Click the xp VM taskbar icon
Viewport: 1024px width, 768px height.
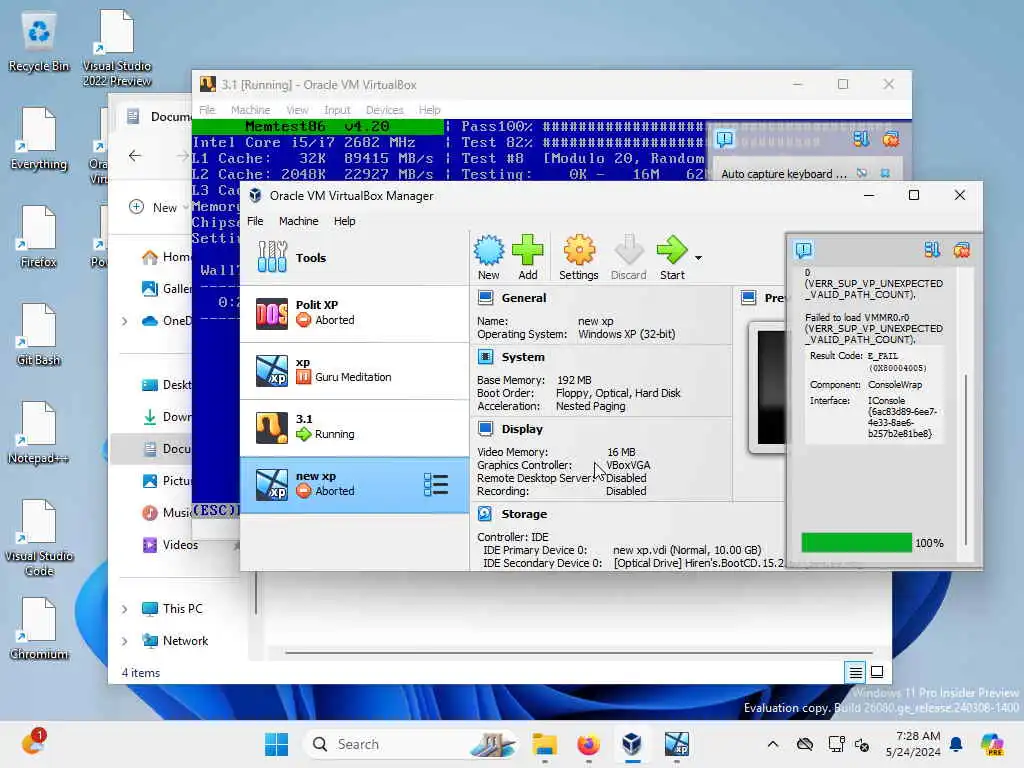coord(677,744)
